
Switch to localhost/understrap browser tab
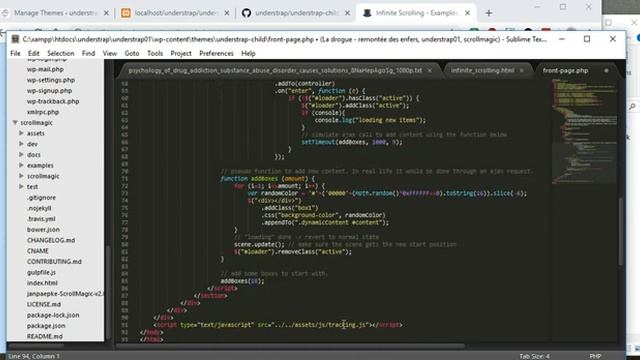tap(176, 13)
